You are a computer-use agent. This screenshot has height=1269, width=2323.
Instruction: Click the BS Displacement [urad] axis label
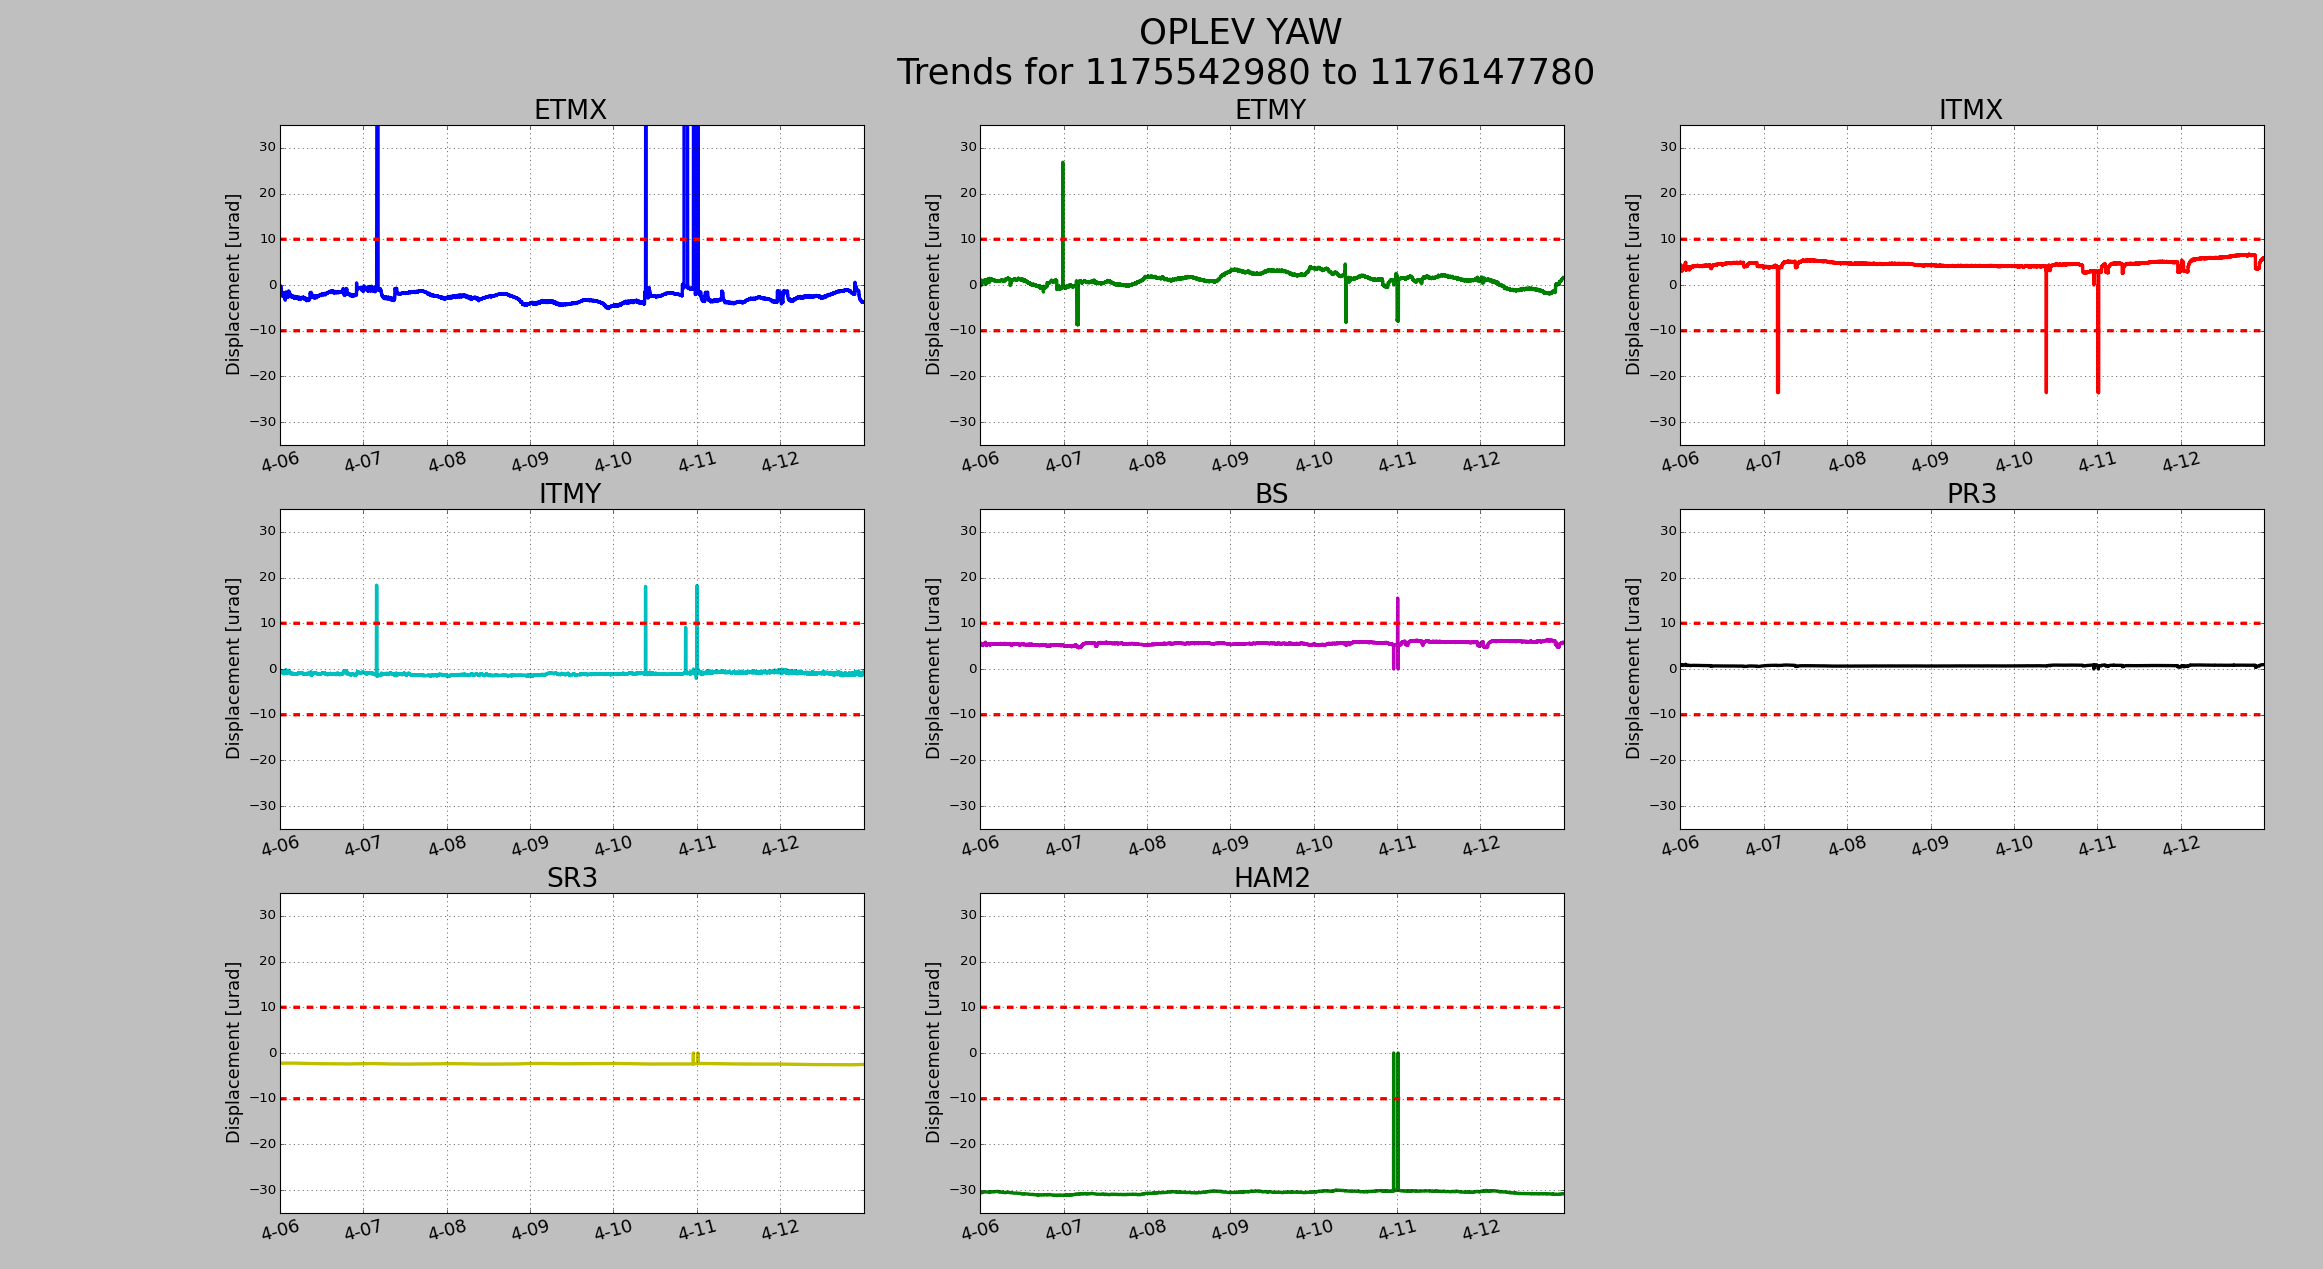pos(933,668)
